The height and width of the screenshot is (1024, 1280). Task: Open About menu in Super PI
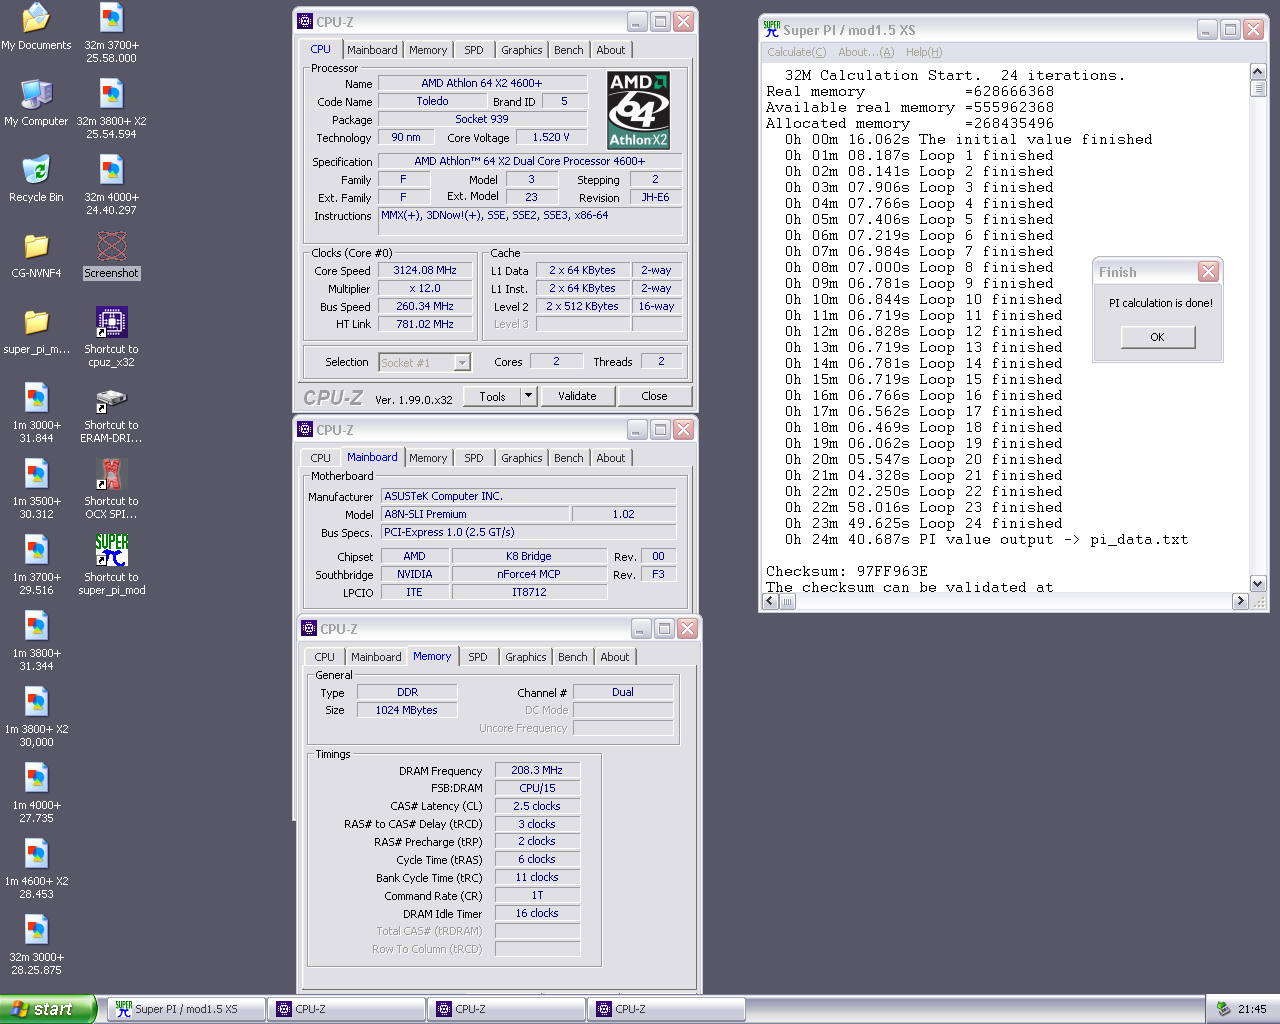(x=866, y=52)
